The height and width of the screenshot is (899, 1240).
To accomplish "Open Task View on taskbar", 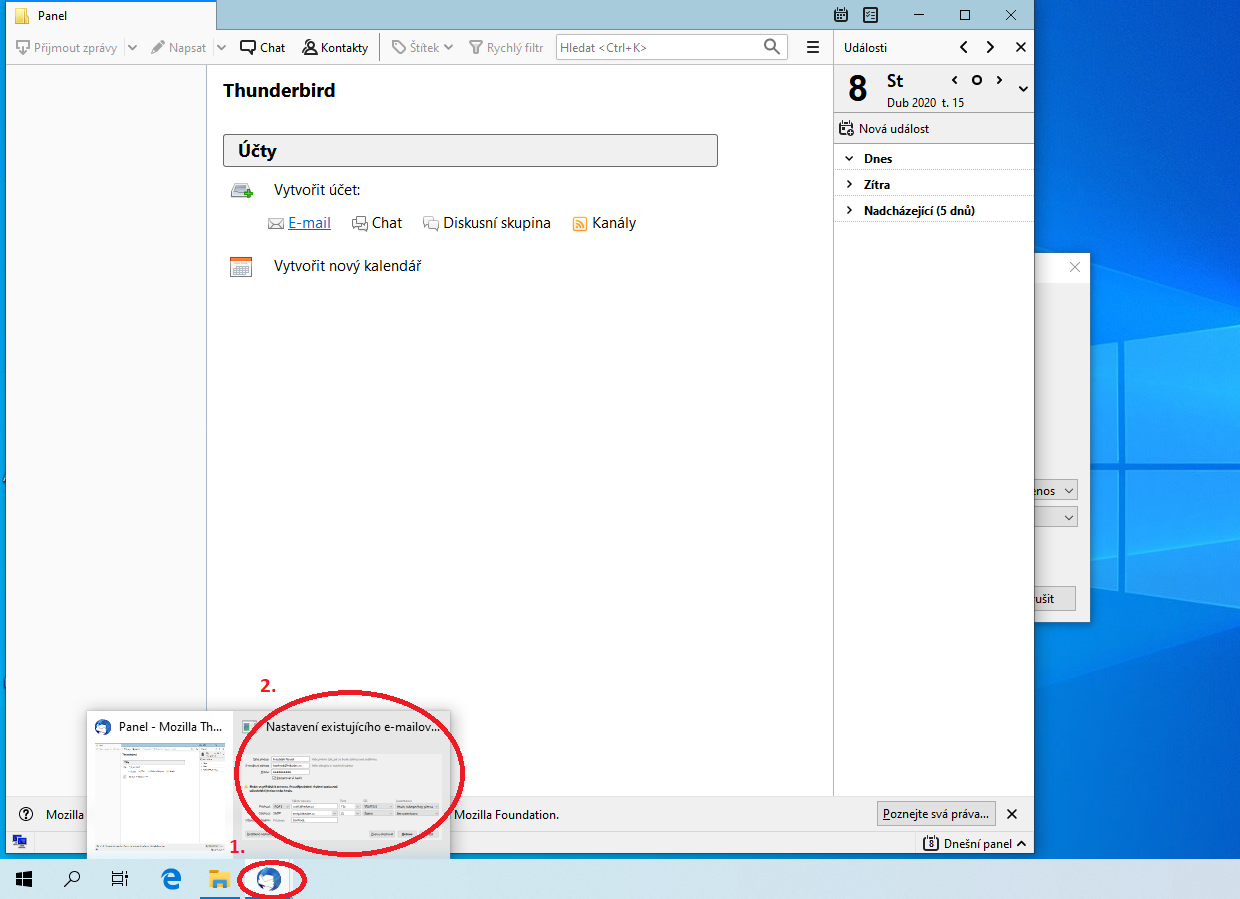I will tap(120, 879).
